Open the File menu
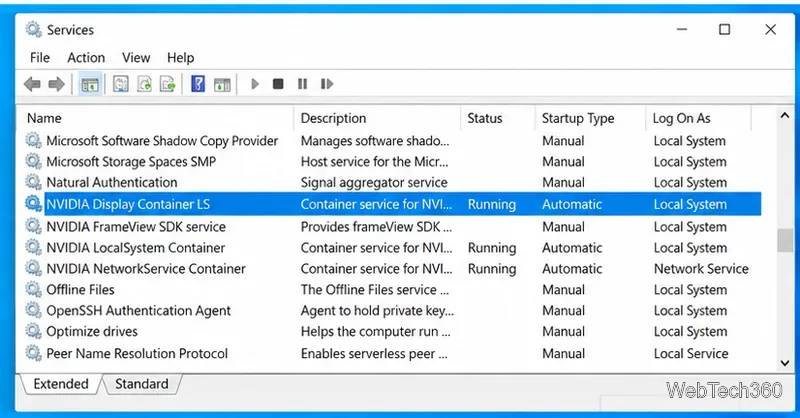This screenshot has width=800, height=418. 40,58
